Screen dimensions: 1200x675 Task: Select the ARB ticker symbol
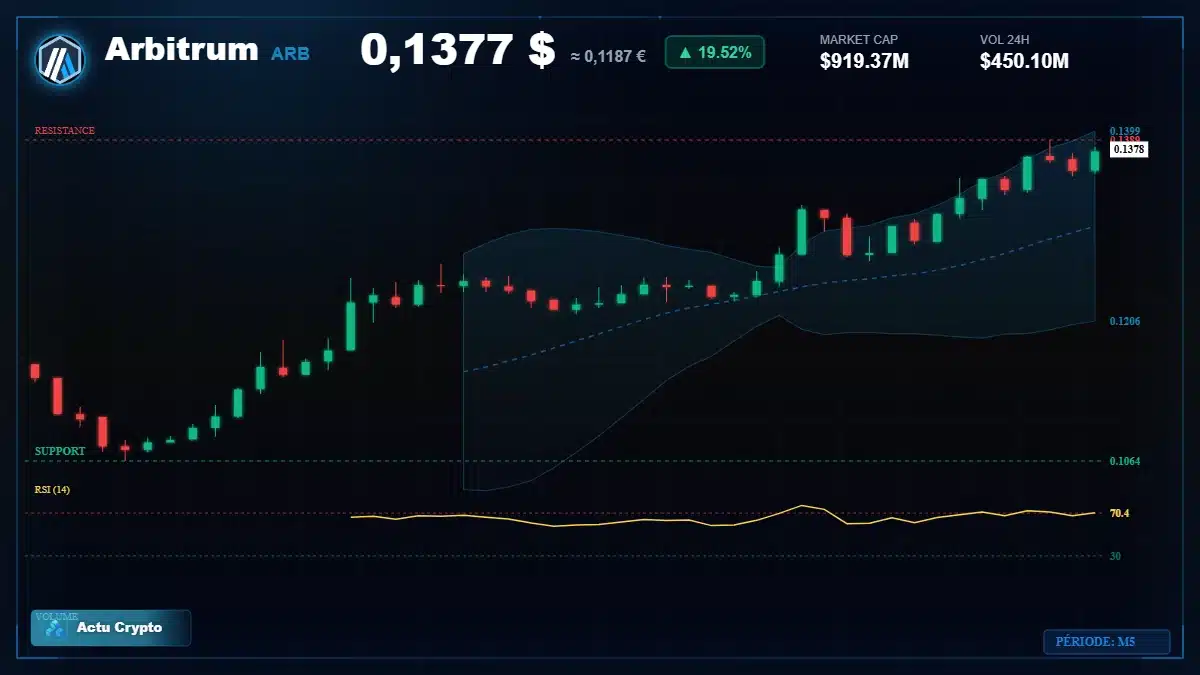coord(290,54)
